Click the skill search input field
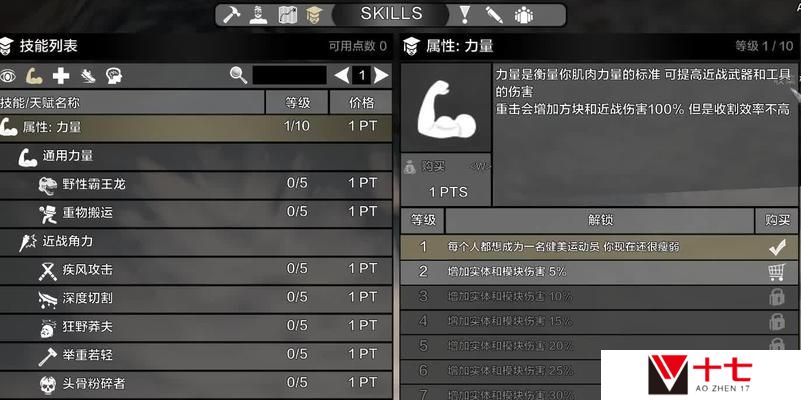The image size is (801, 400). [290, 76]
